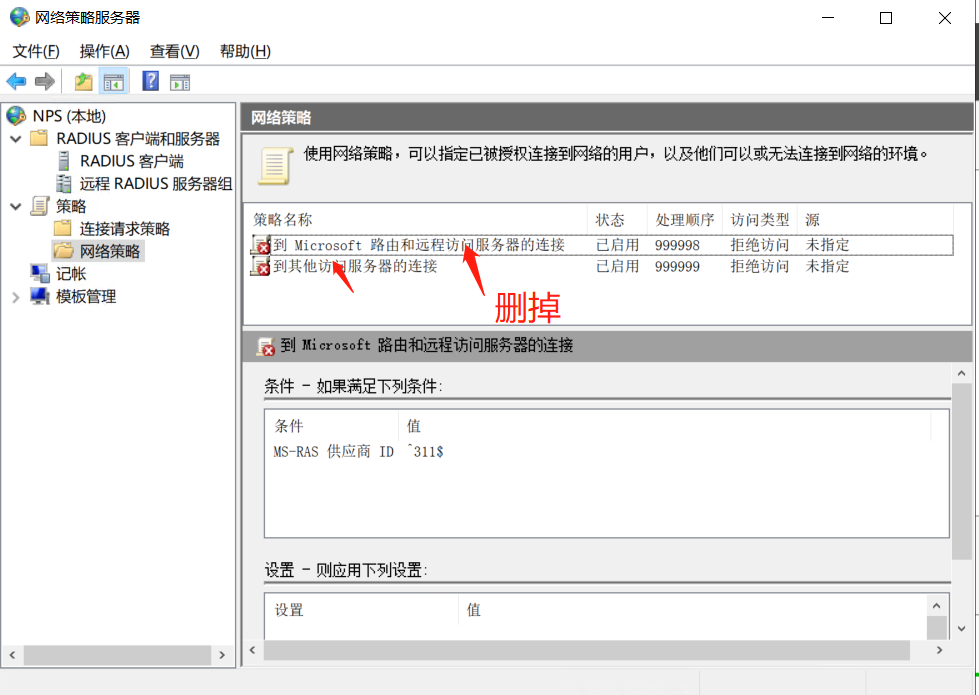
Task: Click the RADIUS 客户端和服务器 folder icon
Action: [39, 137]
